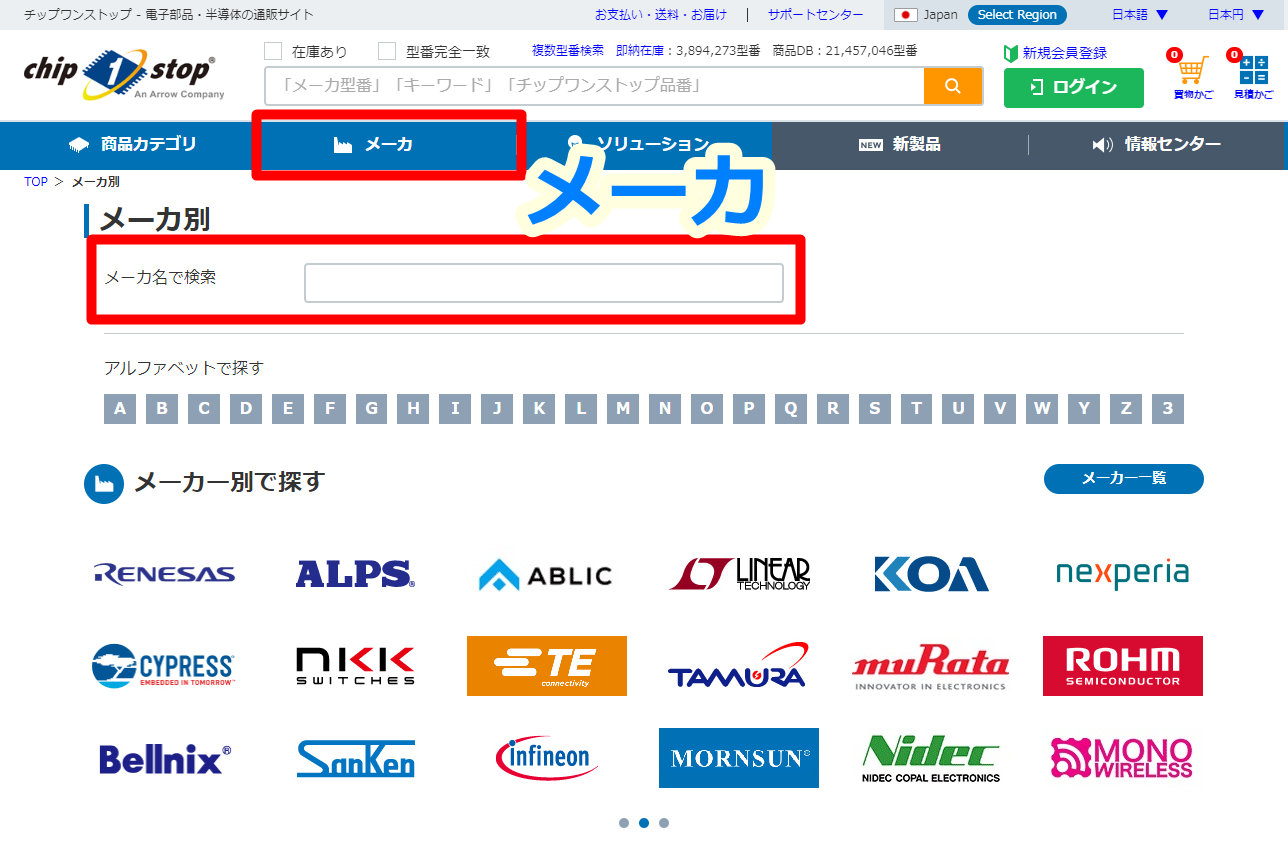Choose the Infineon manufacturer logo
Screen dimensions: 1288x859
pos(546,758)
